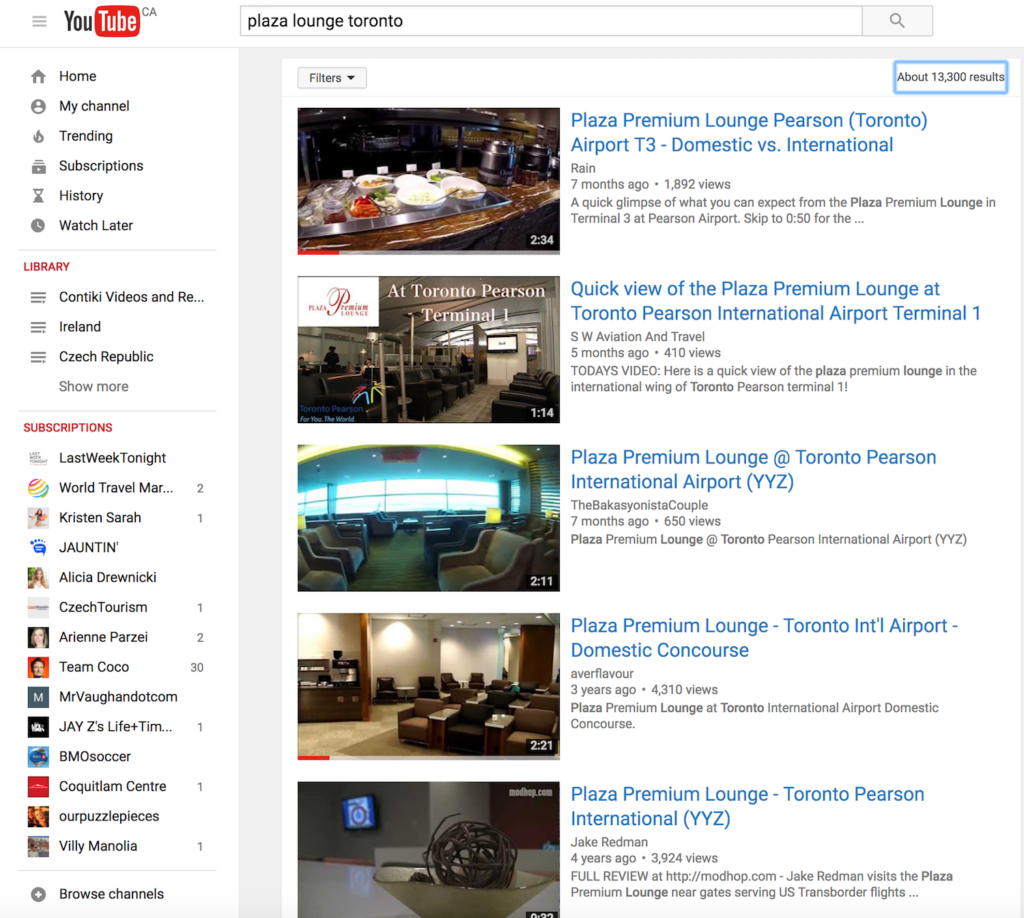Image resolution: width=1024 pixels, height=918 pixels.
Task: Play the At Toronto Pearson Terminal 1 thumbnail
Action: pos(428,349)
